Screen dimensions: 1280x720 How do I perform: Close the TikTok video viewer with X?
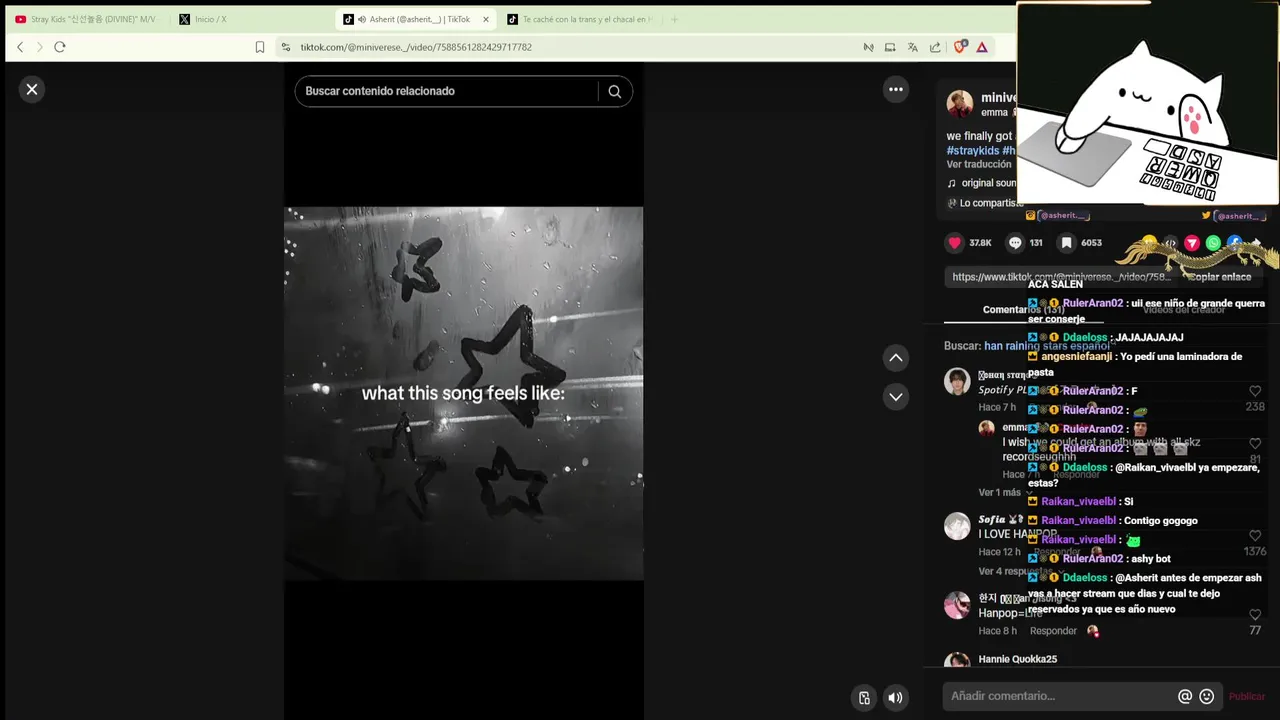click(x=32, y=90)
